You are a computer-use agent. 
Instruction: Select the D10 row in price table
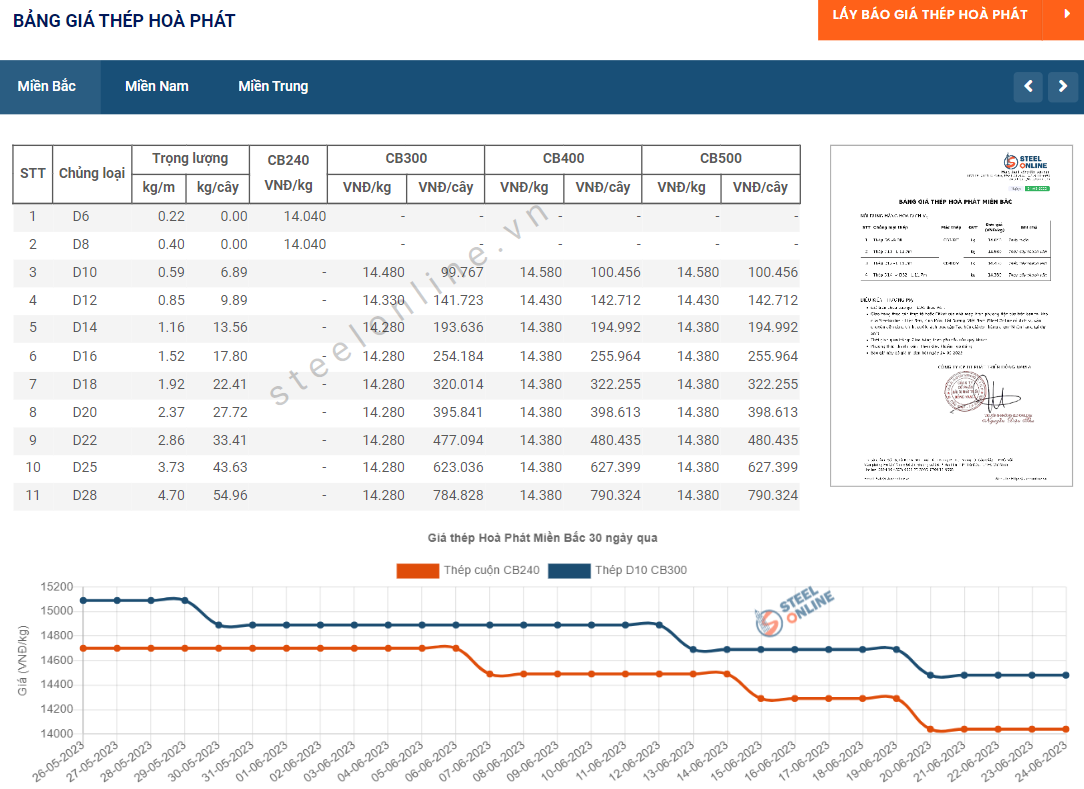point(406,272)
